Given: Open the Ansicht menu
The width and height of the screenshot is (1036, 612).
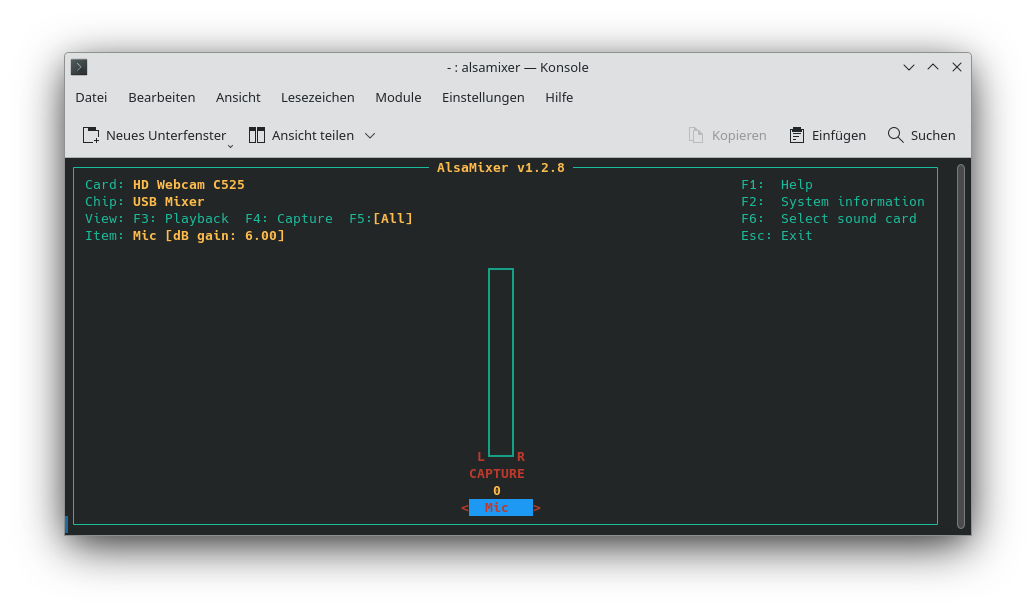Looking at the screenshot, I should (238, 97).
